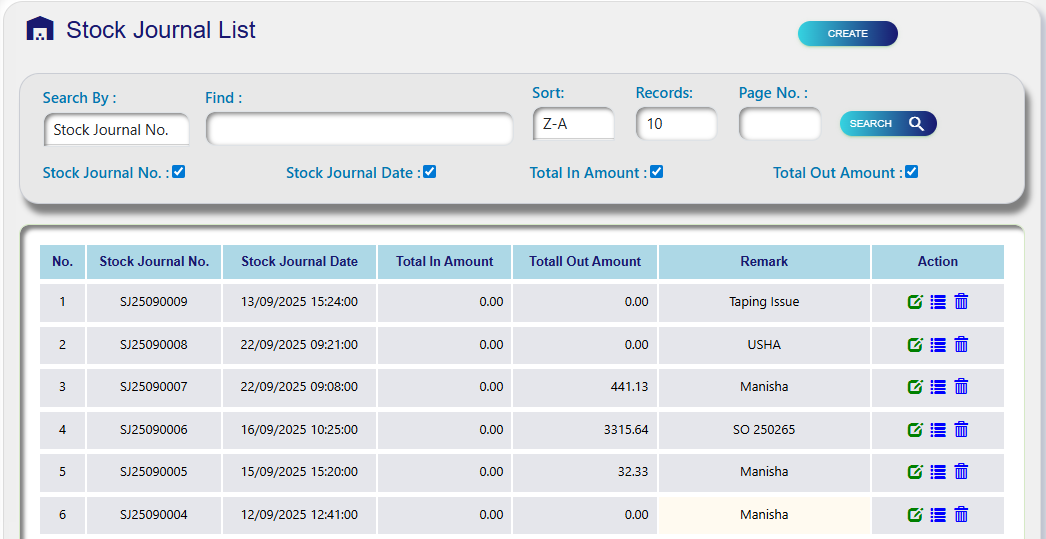Change the Records per page field
This screenshot has width=1046, height=539.
pos(676,124)
